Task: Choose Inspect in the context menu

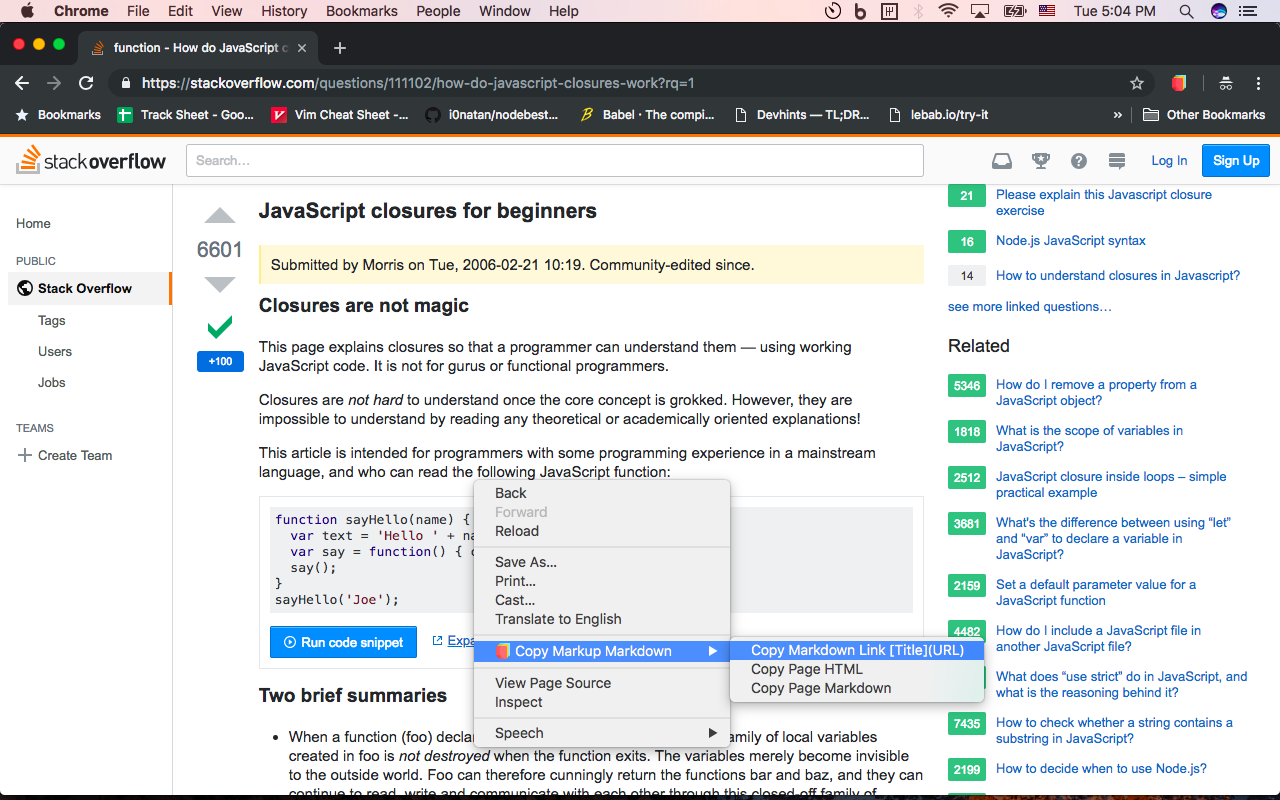Action: [602, 702]
